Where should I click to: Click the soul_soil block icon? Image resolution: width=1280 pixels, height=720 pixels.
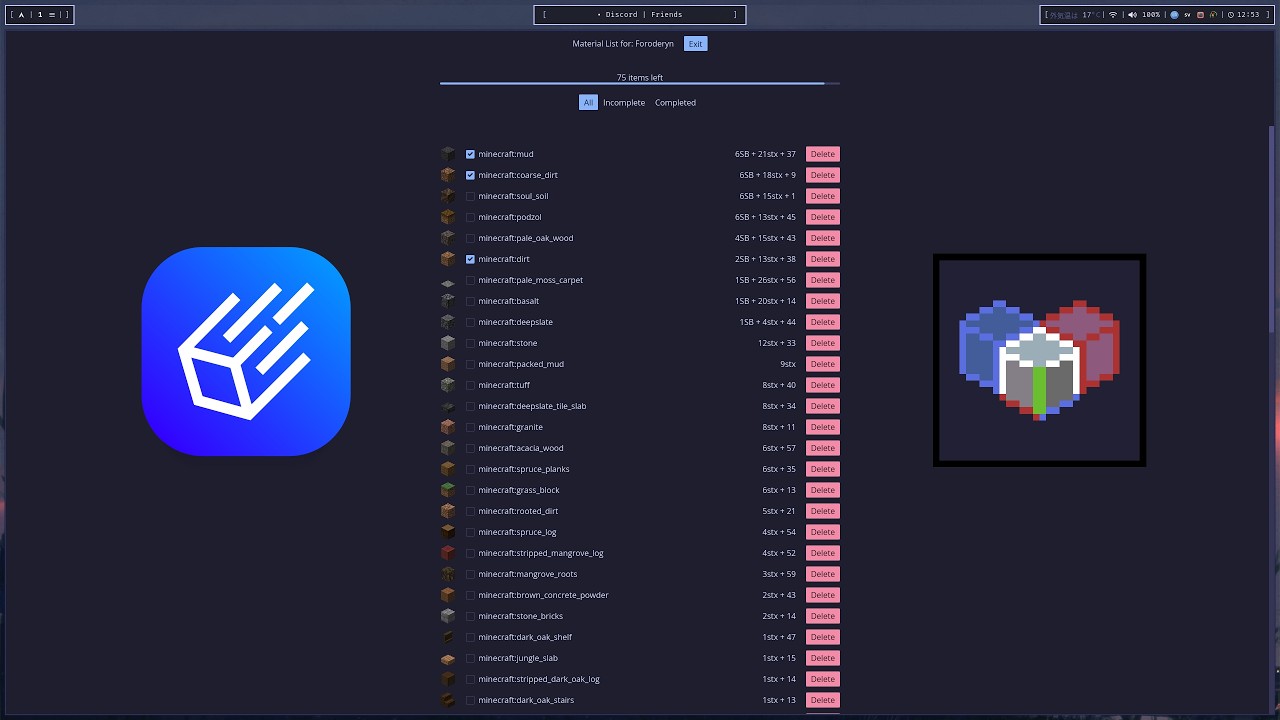point(448,196)
